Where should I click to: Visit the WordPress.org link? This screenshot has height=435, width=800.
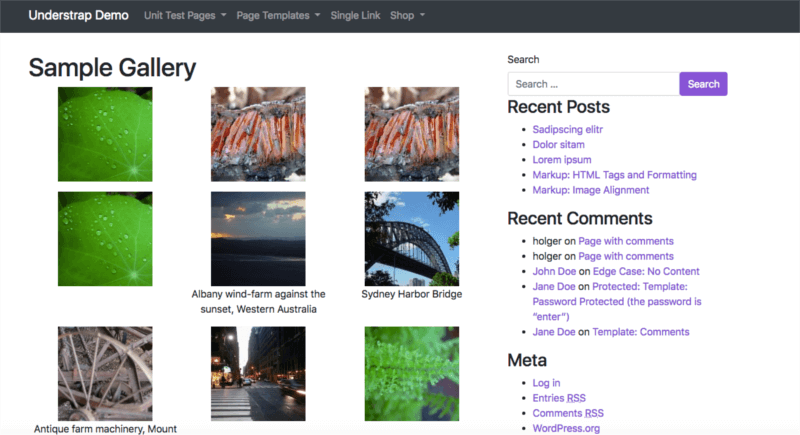(x=566, y=428)
